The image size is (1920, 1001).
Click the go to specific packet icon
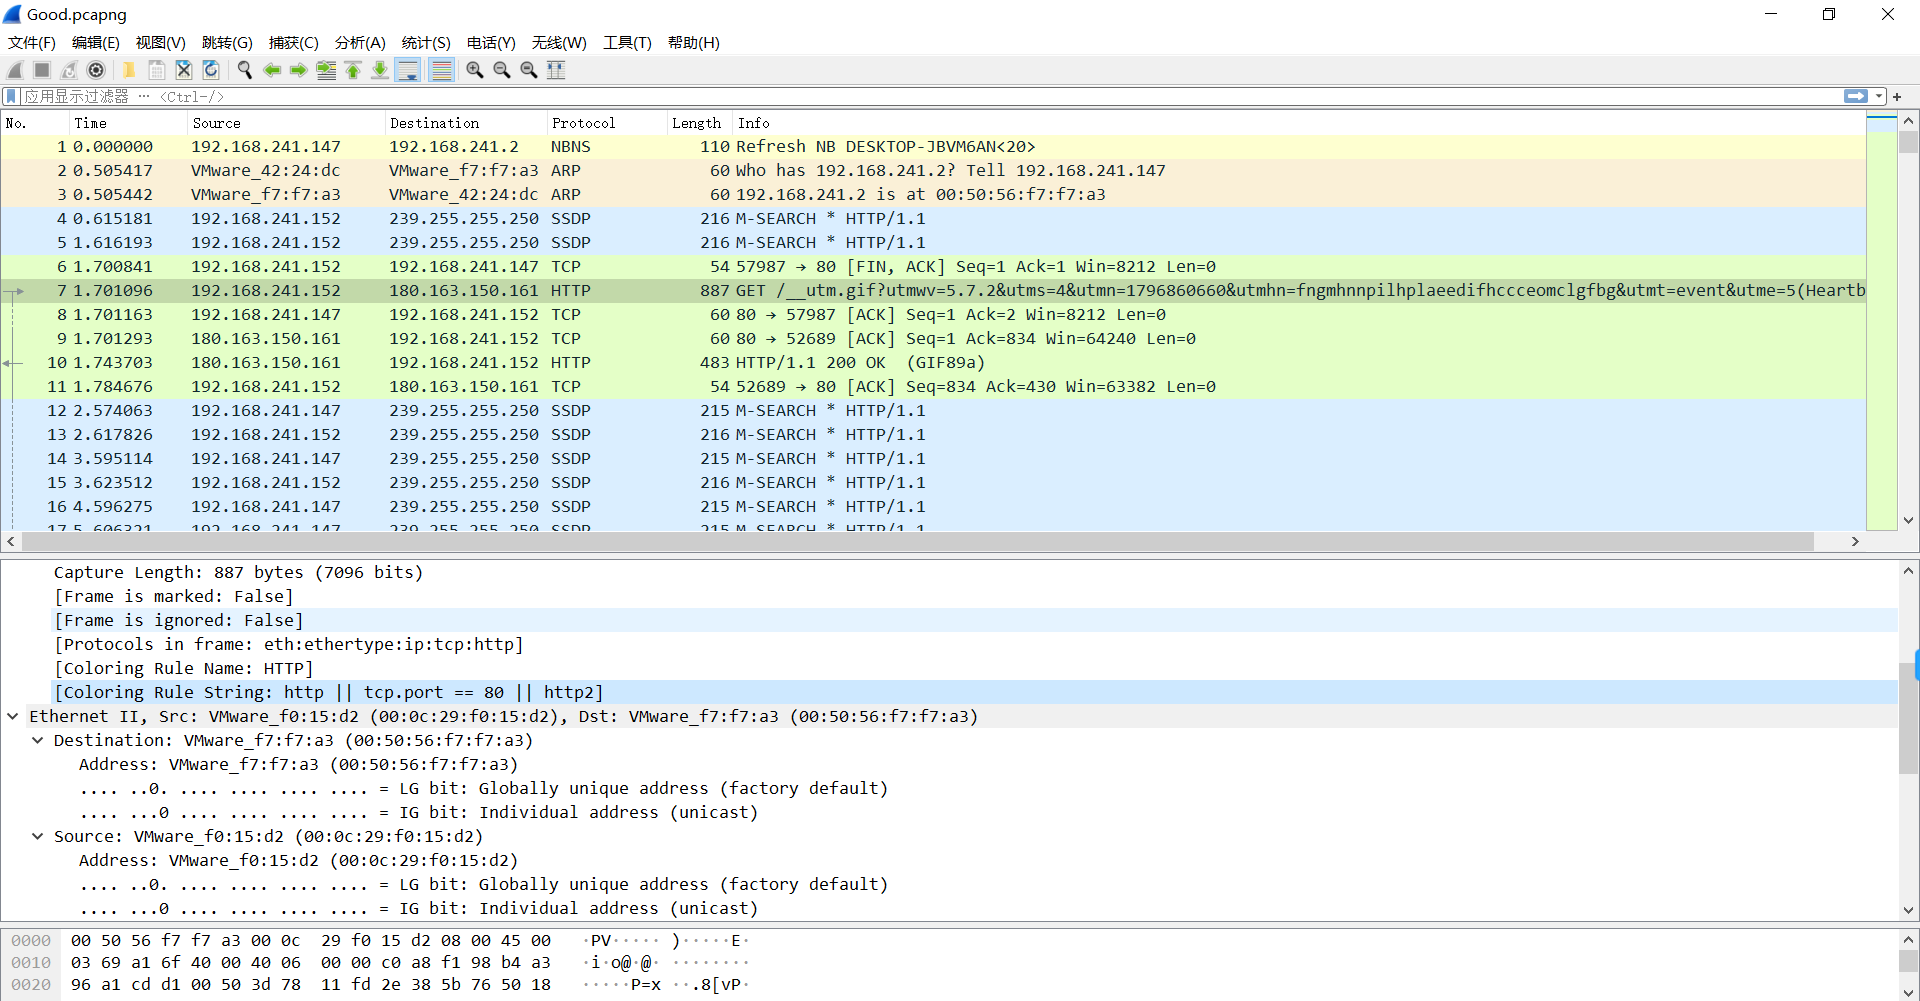326,70
